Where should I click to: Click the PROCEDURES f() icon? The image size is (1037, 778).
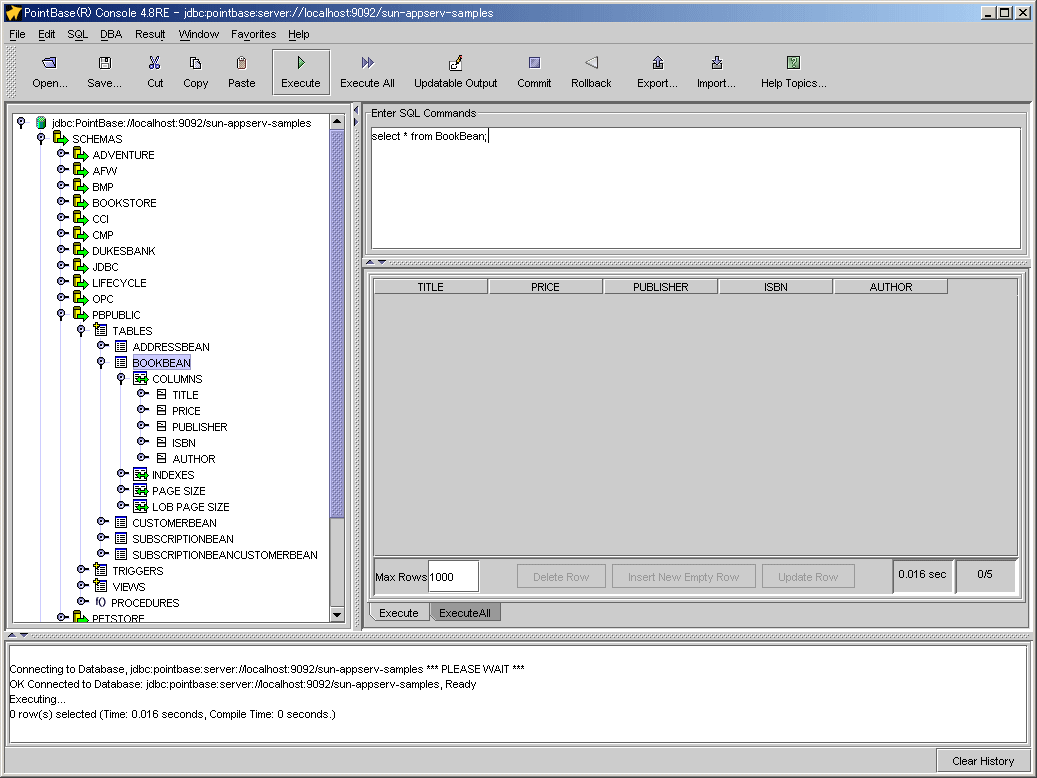tap(101, 602)
